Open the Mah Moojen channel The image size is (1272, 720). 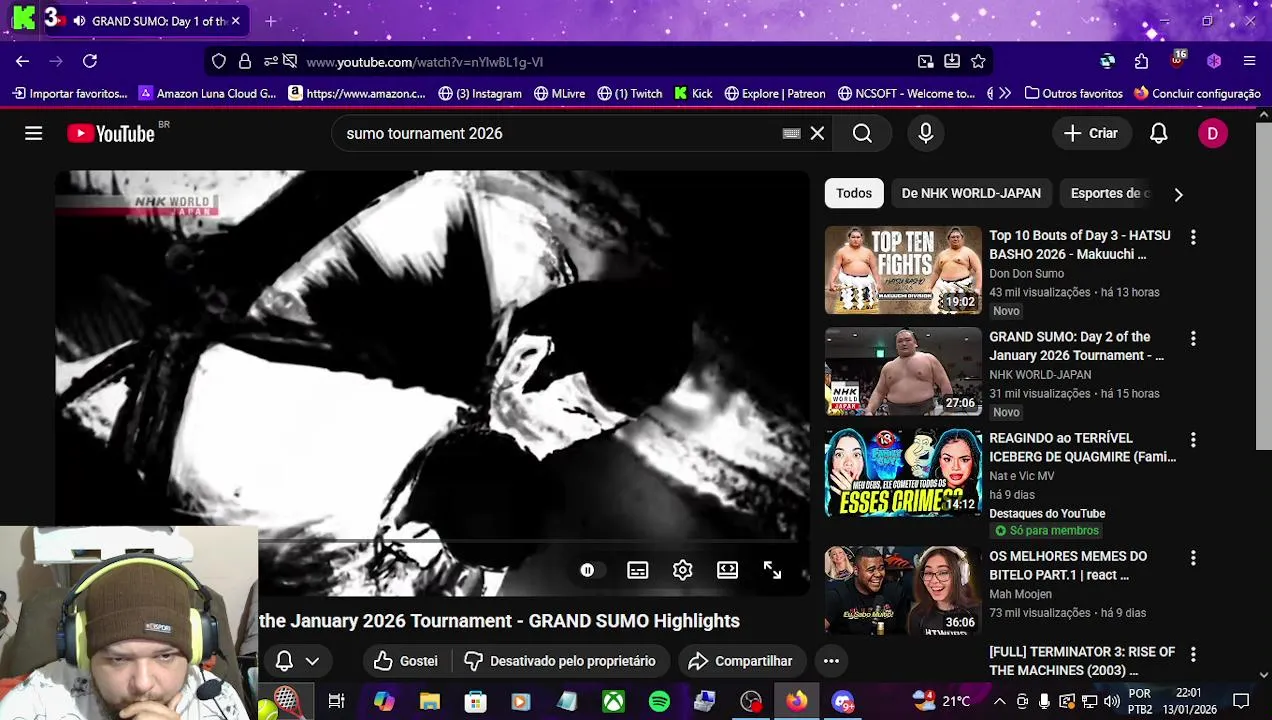(x=1021, y=594)
